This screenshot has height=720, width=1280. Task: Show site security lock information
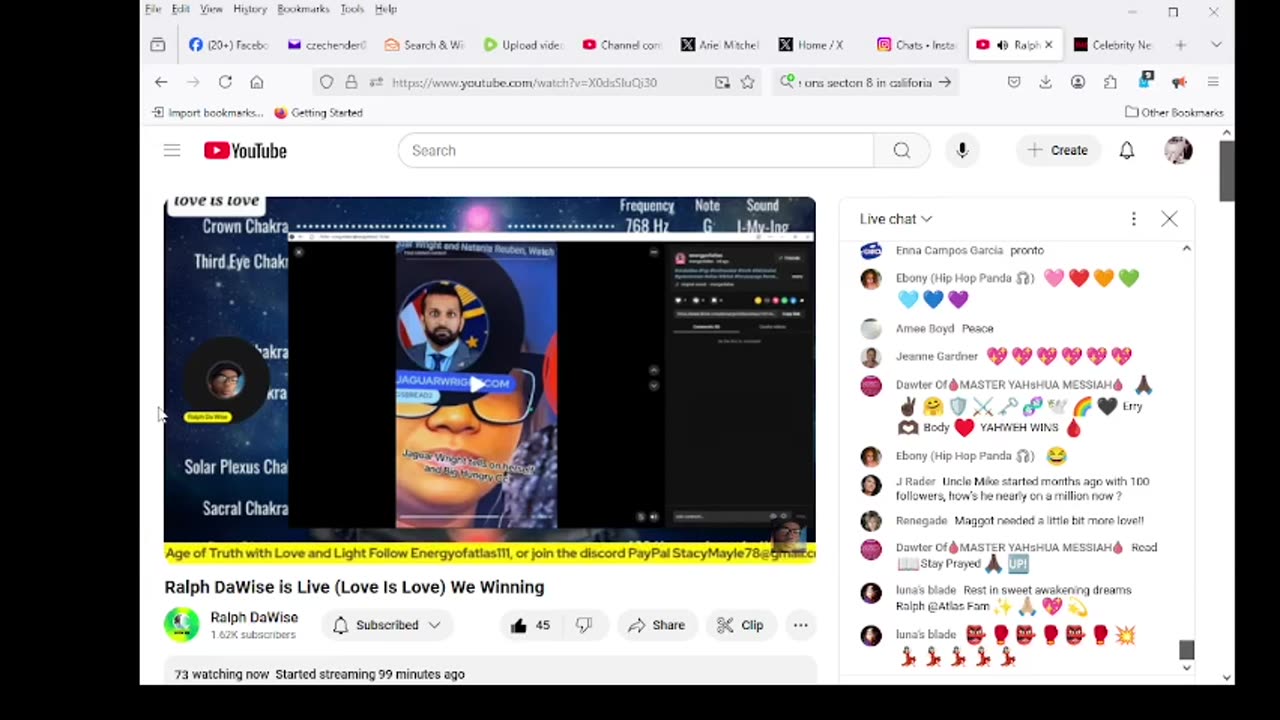[x=351, y=82]
